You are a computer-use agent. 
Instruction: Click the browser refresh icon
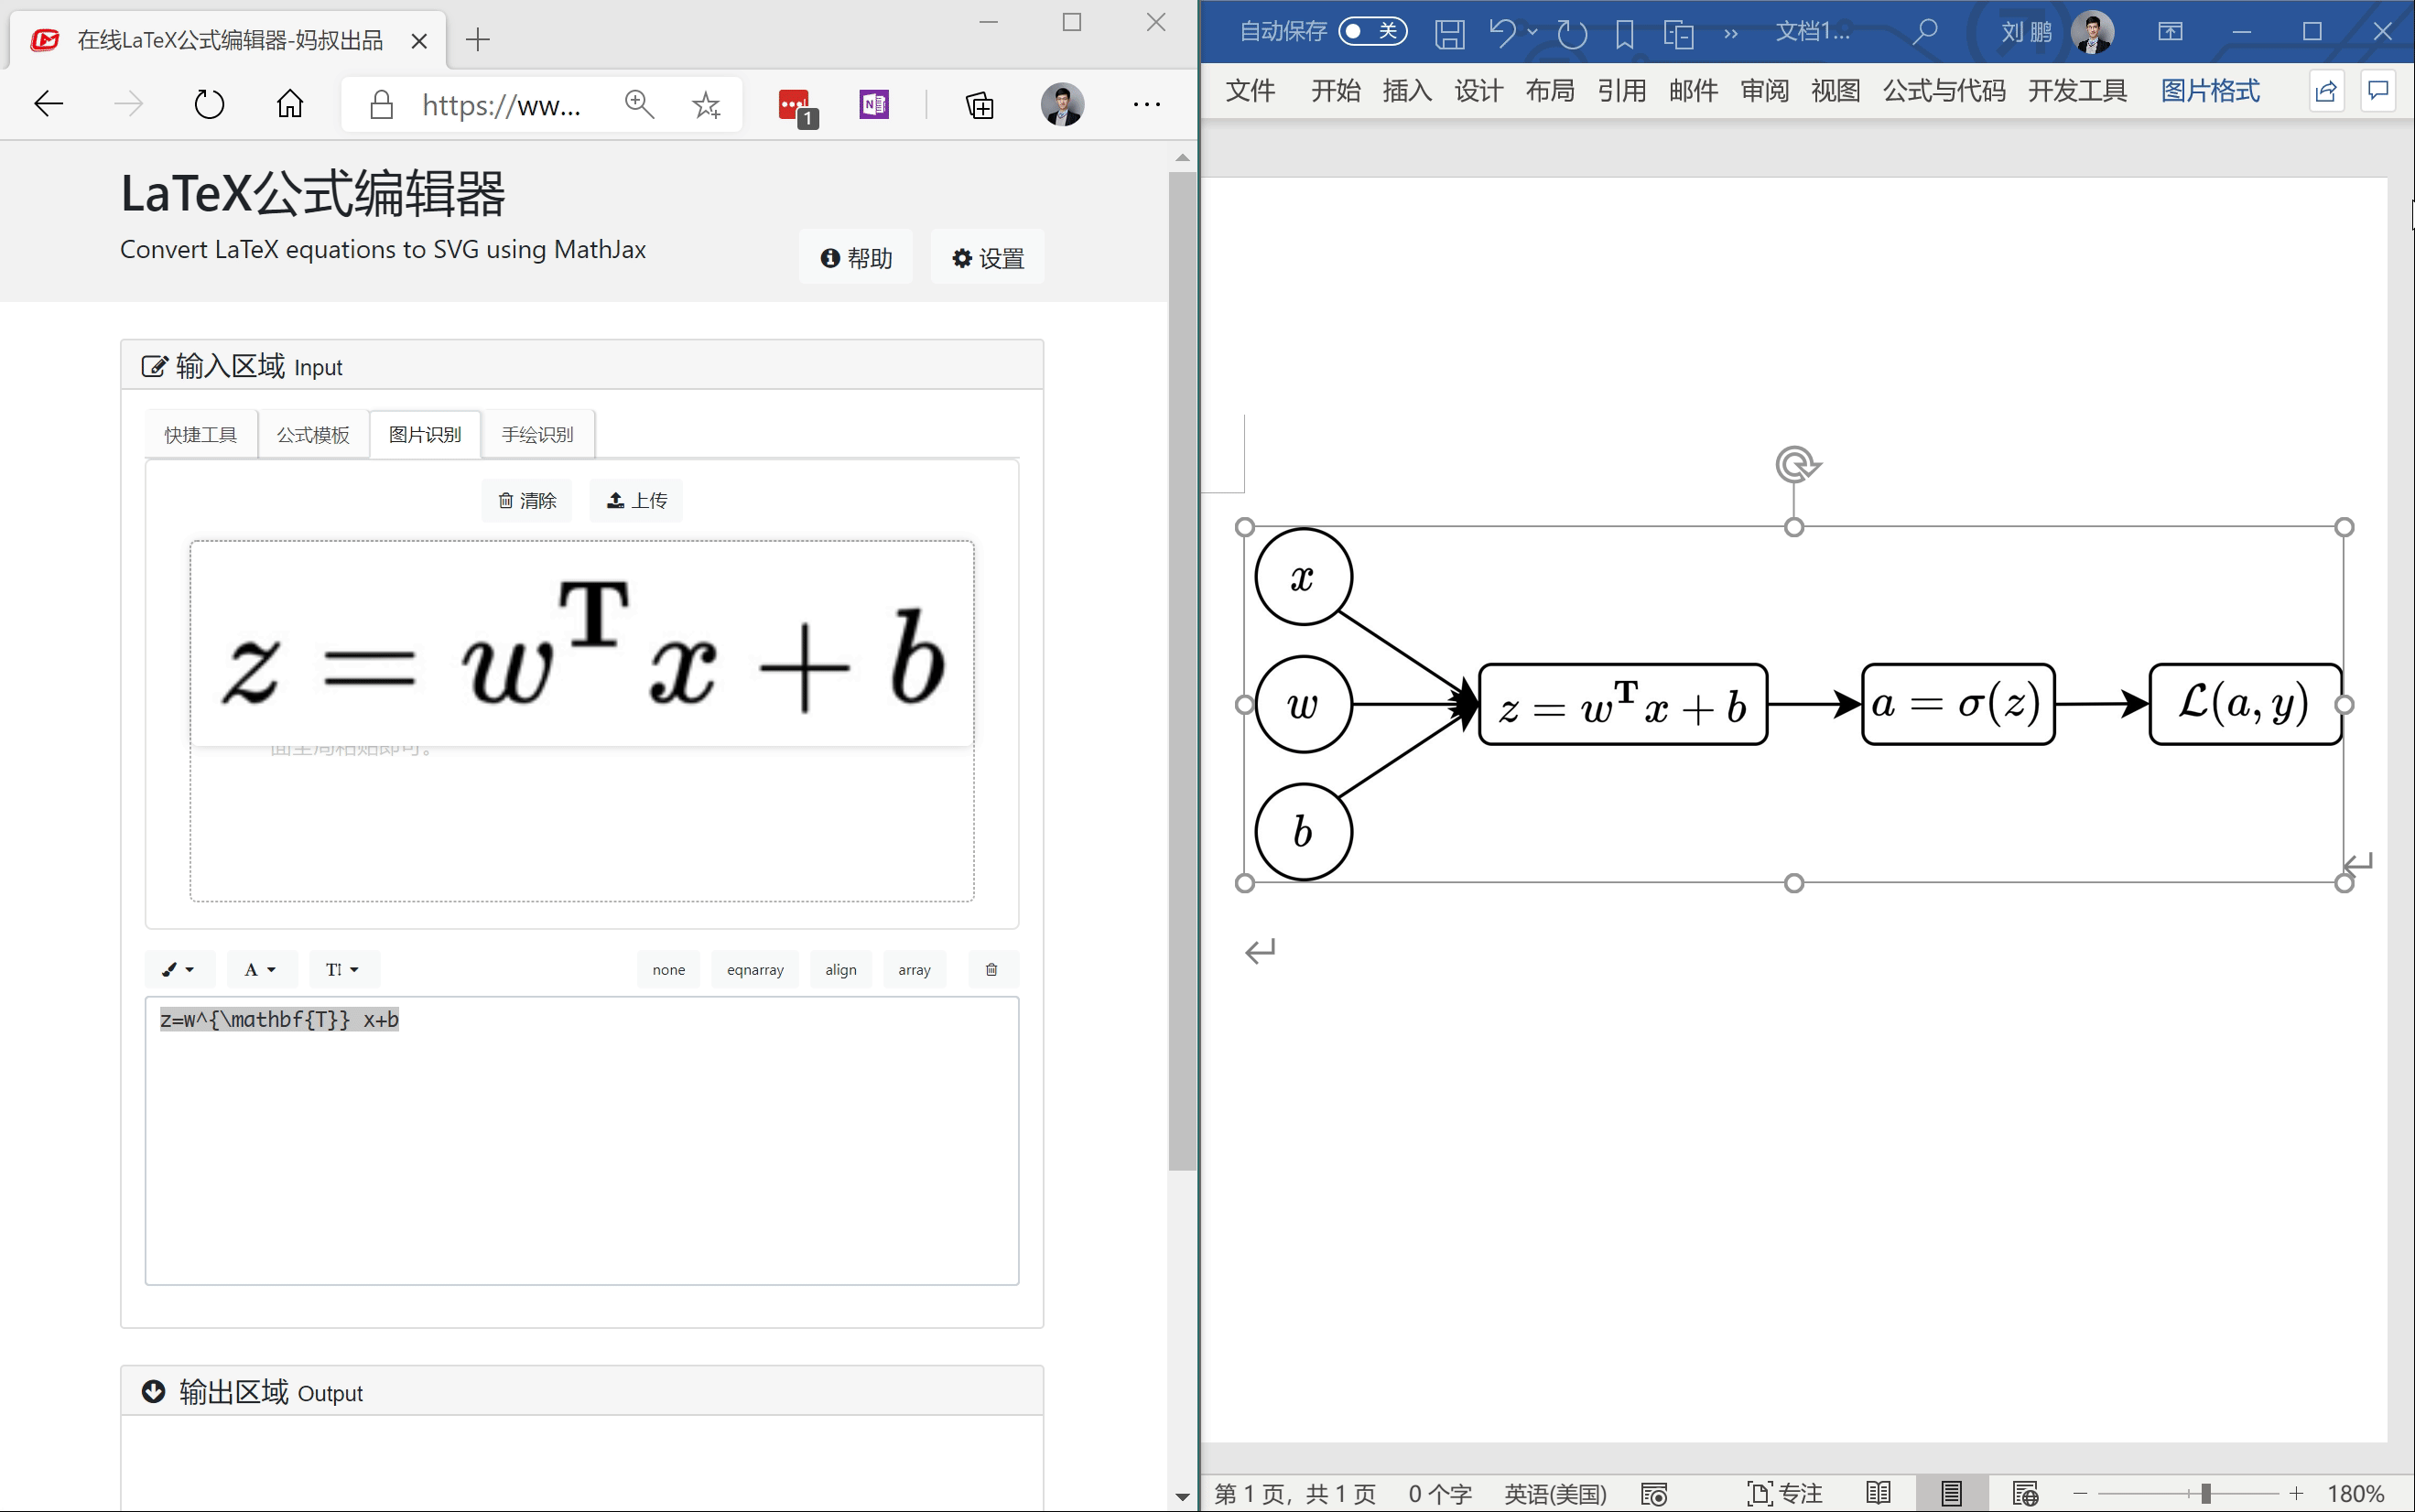coord(209,104)
